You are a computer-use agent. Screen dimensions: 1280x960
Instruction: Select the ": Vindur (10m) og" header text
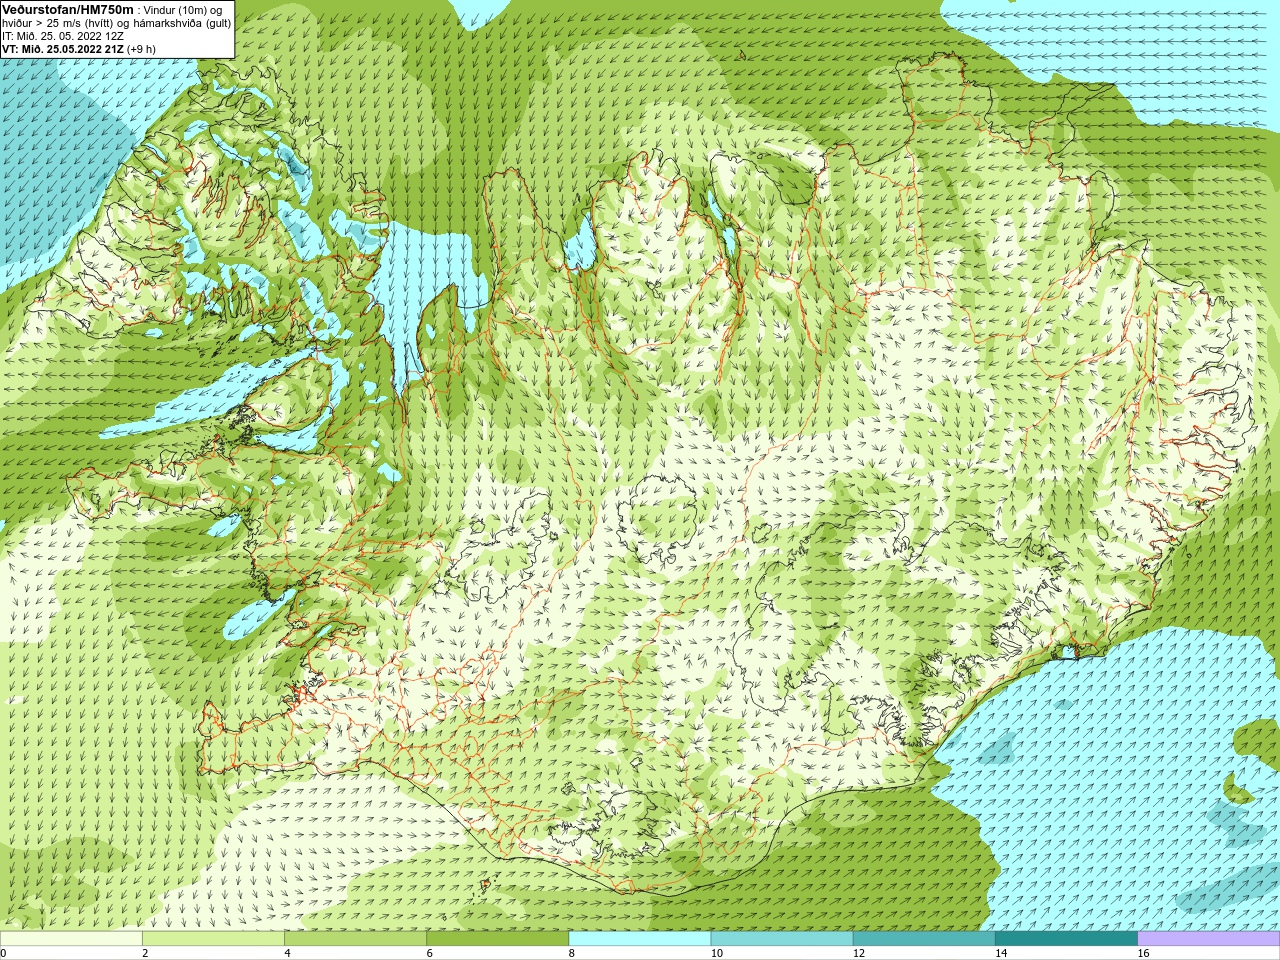[x=180, y=10]
